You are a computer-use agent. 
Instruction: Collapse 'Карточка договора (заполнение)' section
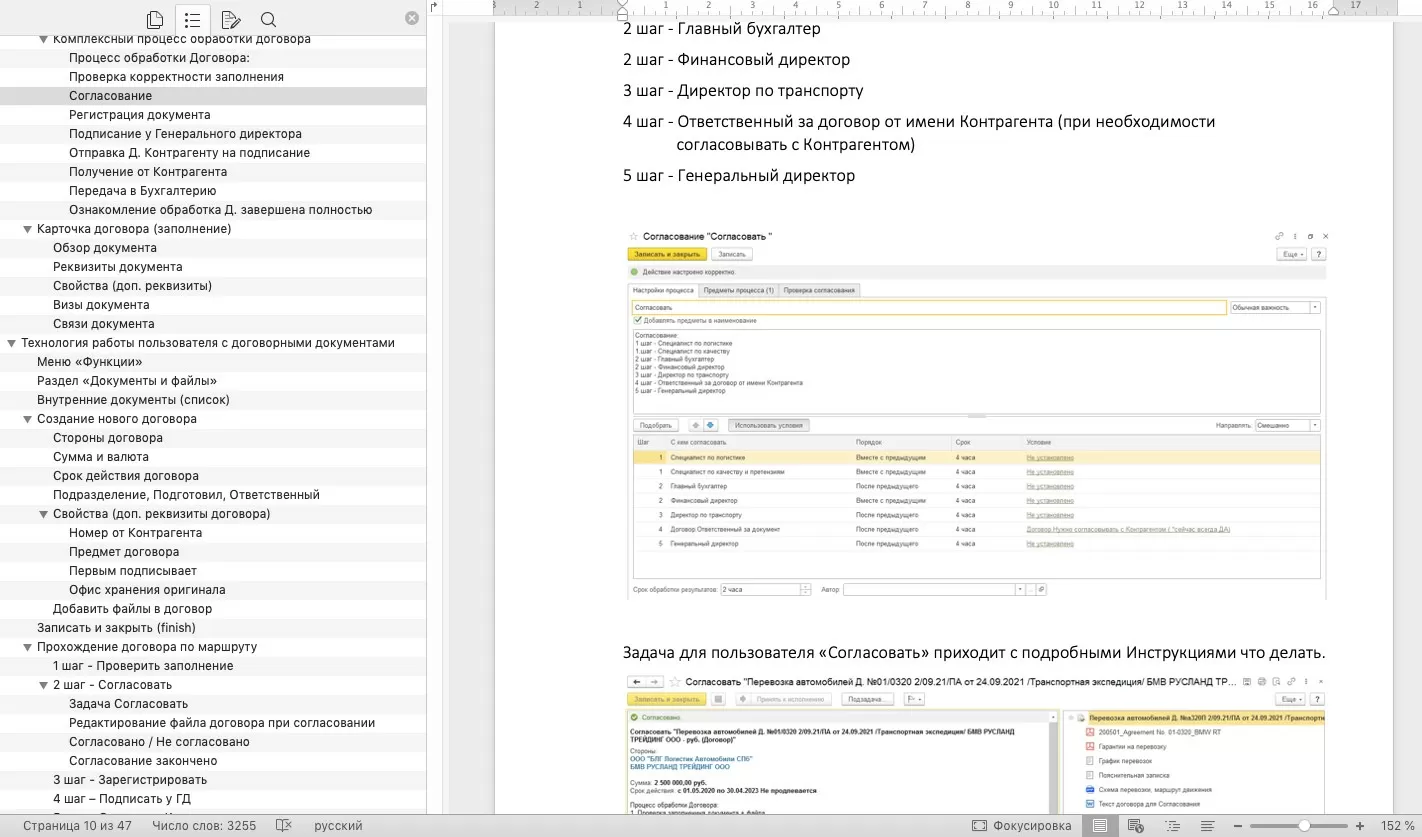27,229
